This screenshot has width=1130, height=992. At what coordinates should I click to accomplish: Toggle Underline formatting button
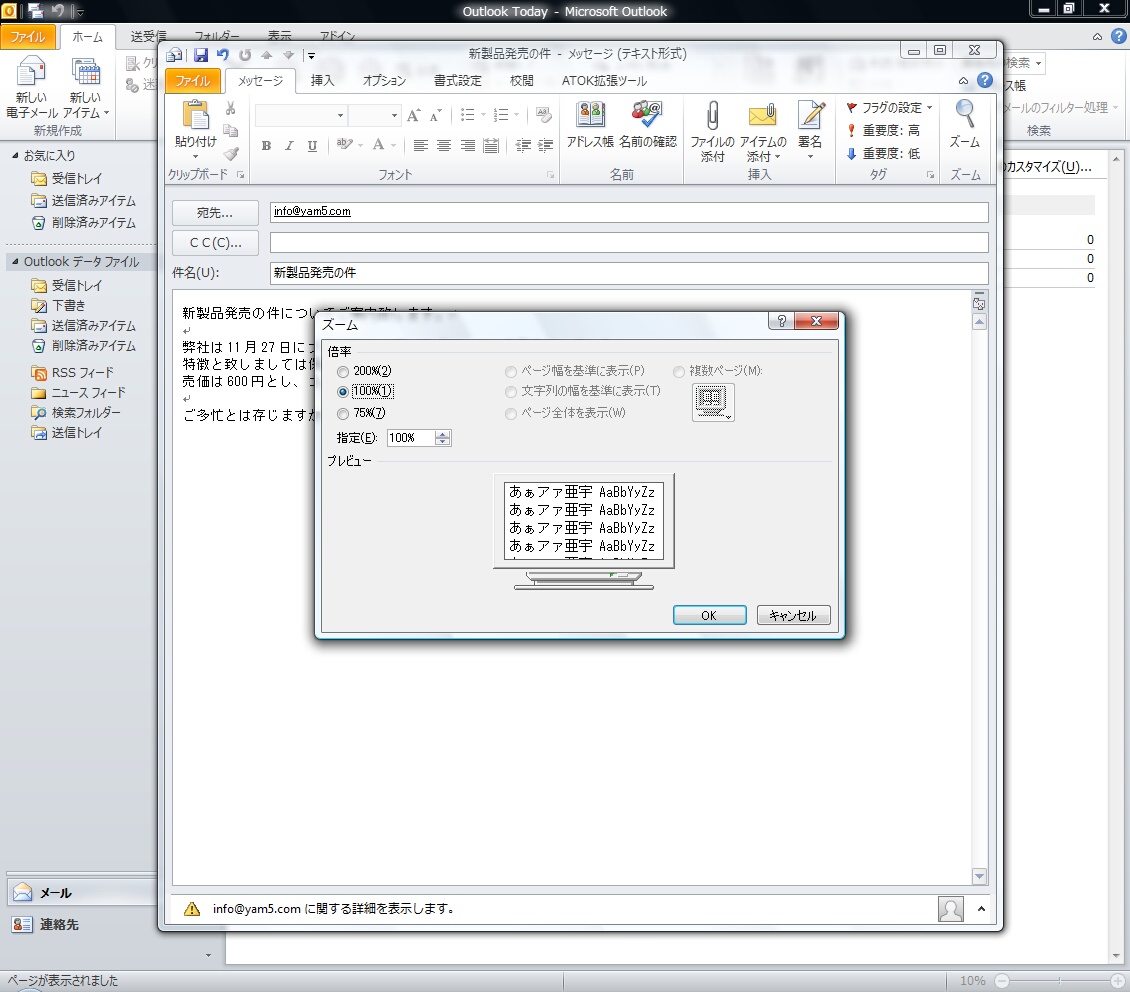point(312,146)
